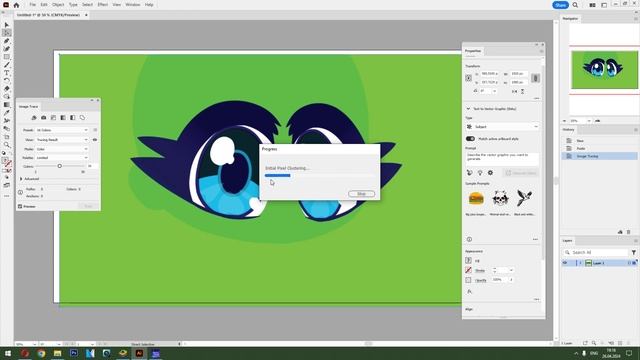Choose the Grayscale preset icon
The image size is (640, 360).
pyautogui.click(x=63, y=118)
